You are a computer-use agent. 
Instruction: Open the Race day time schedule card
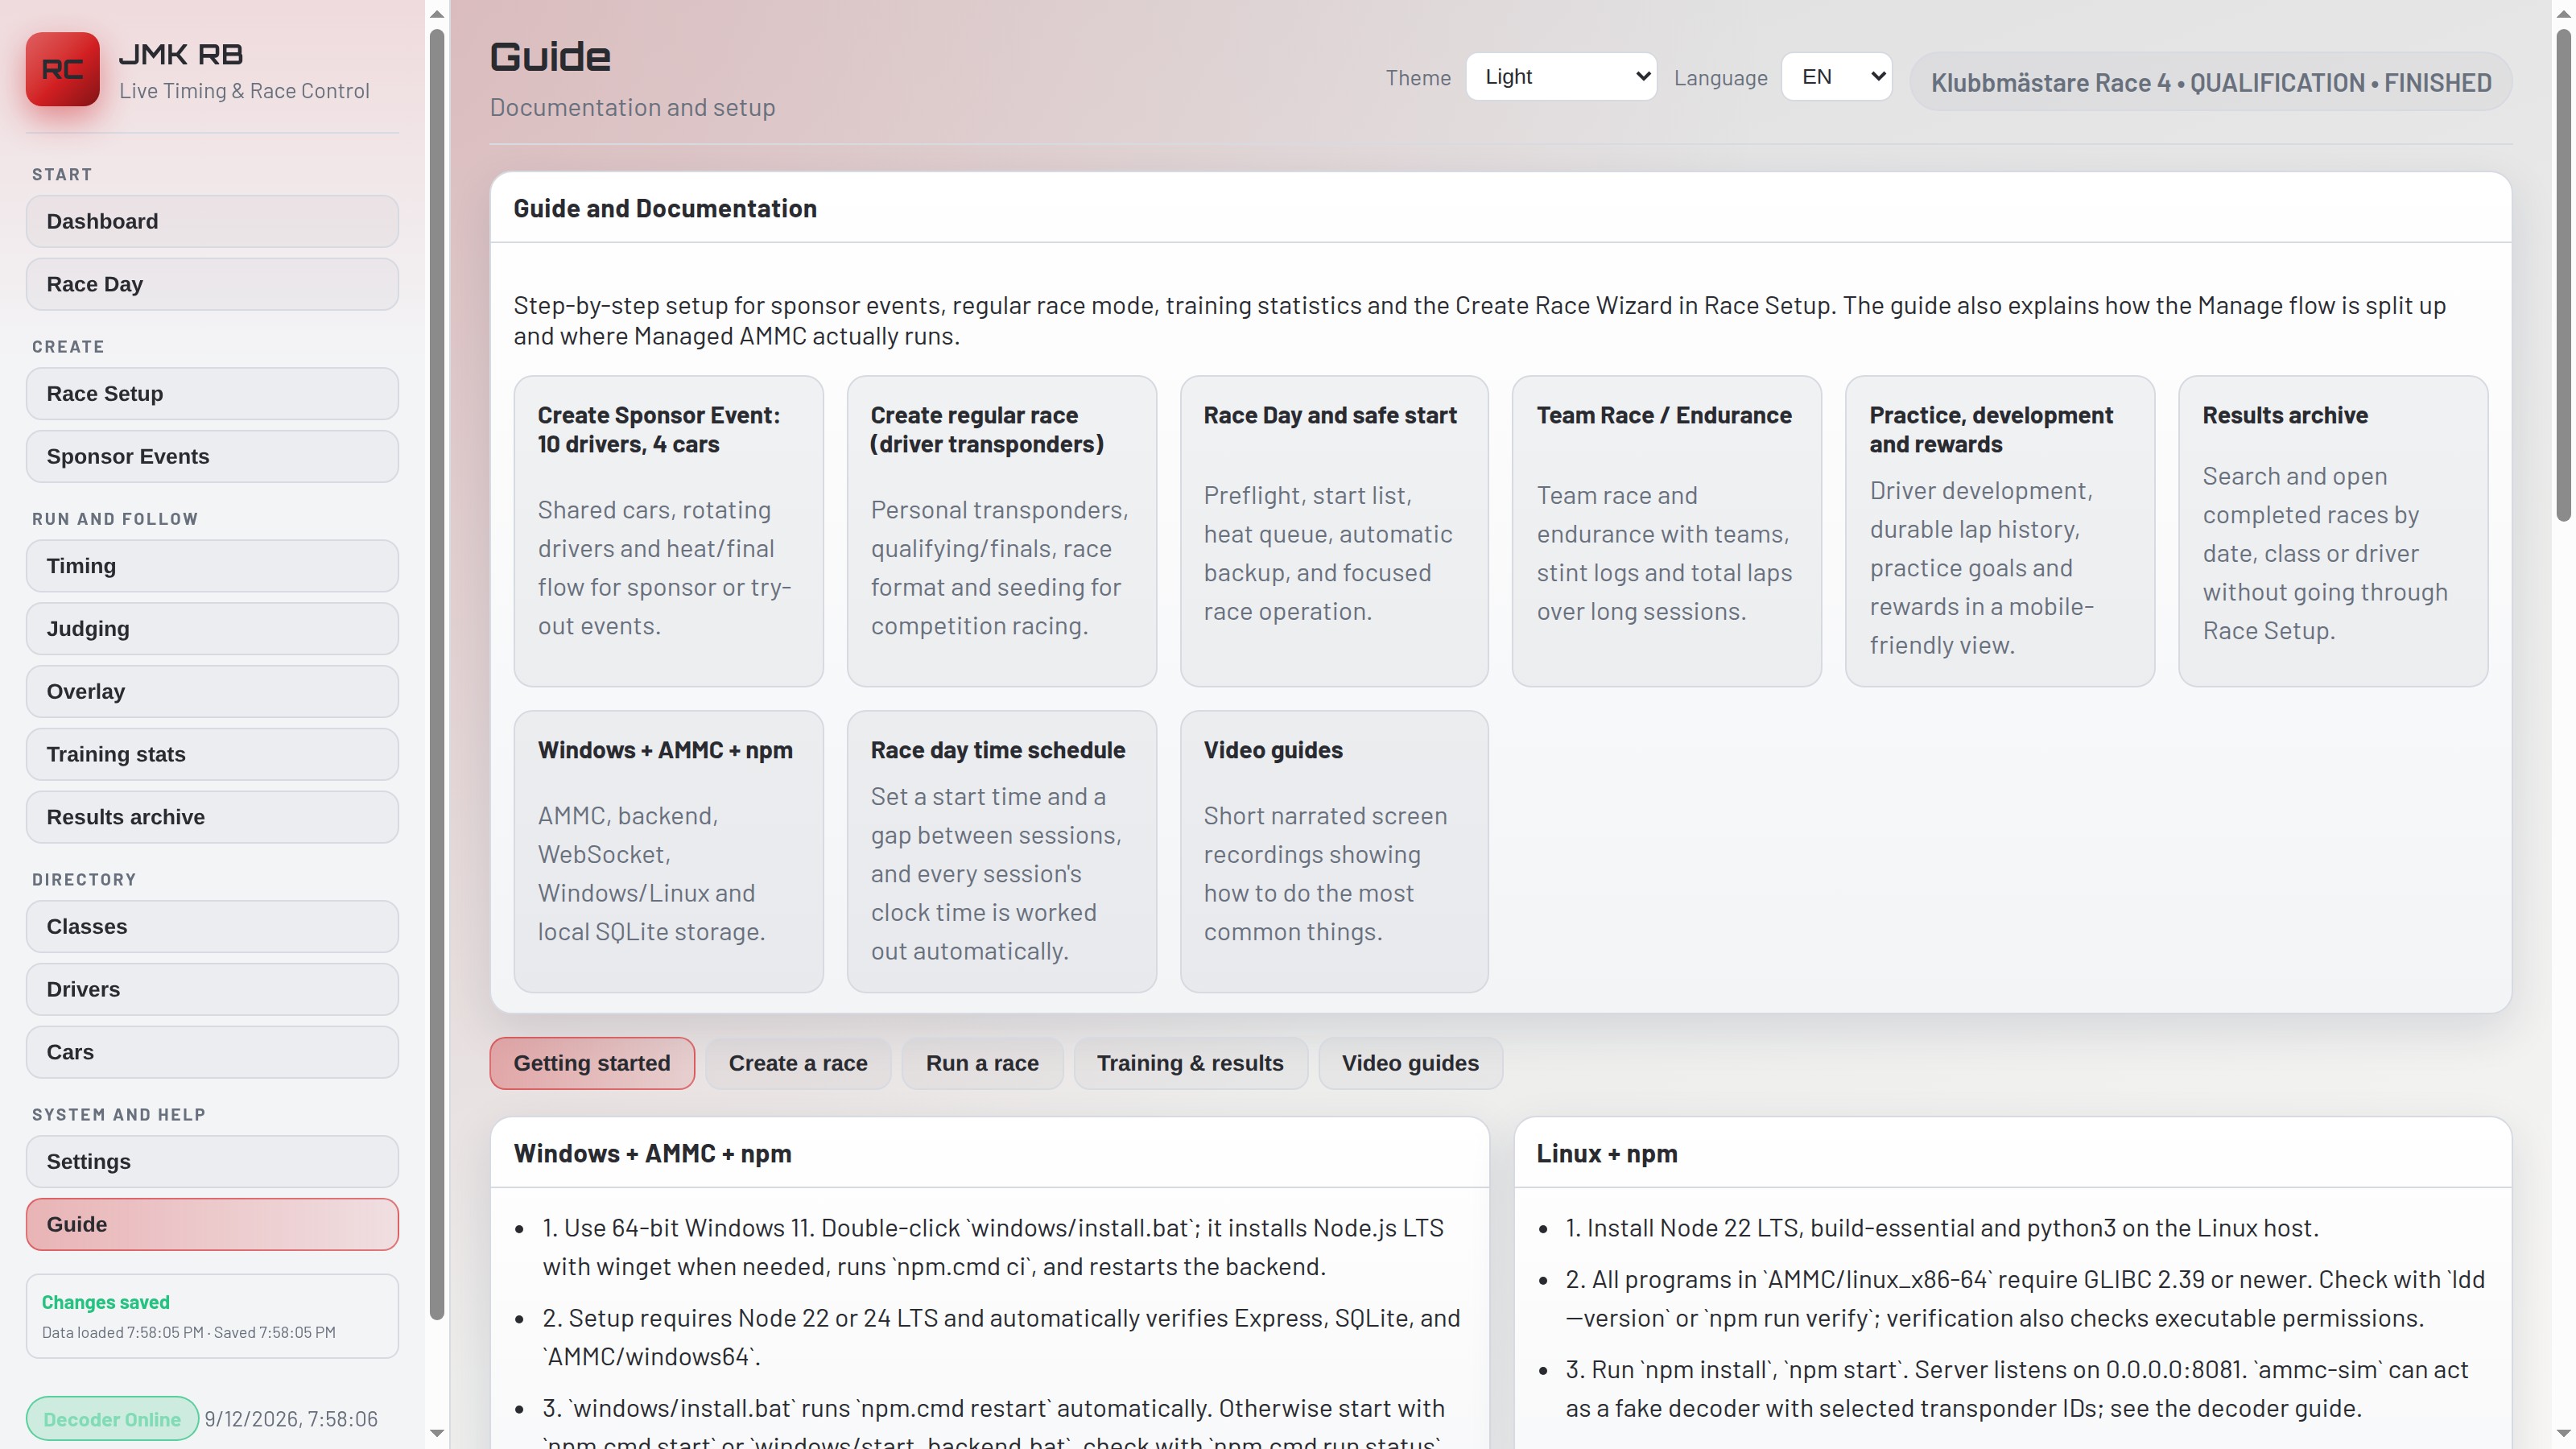click(1001, 851)
